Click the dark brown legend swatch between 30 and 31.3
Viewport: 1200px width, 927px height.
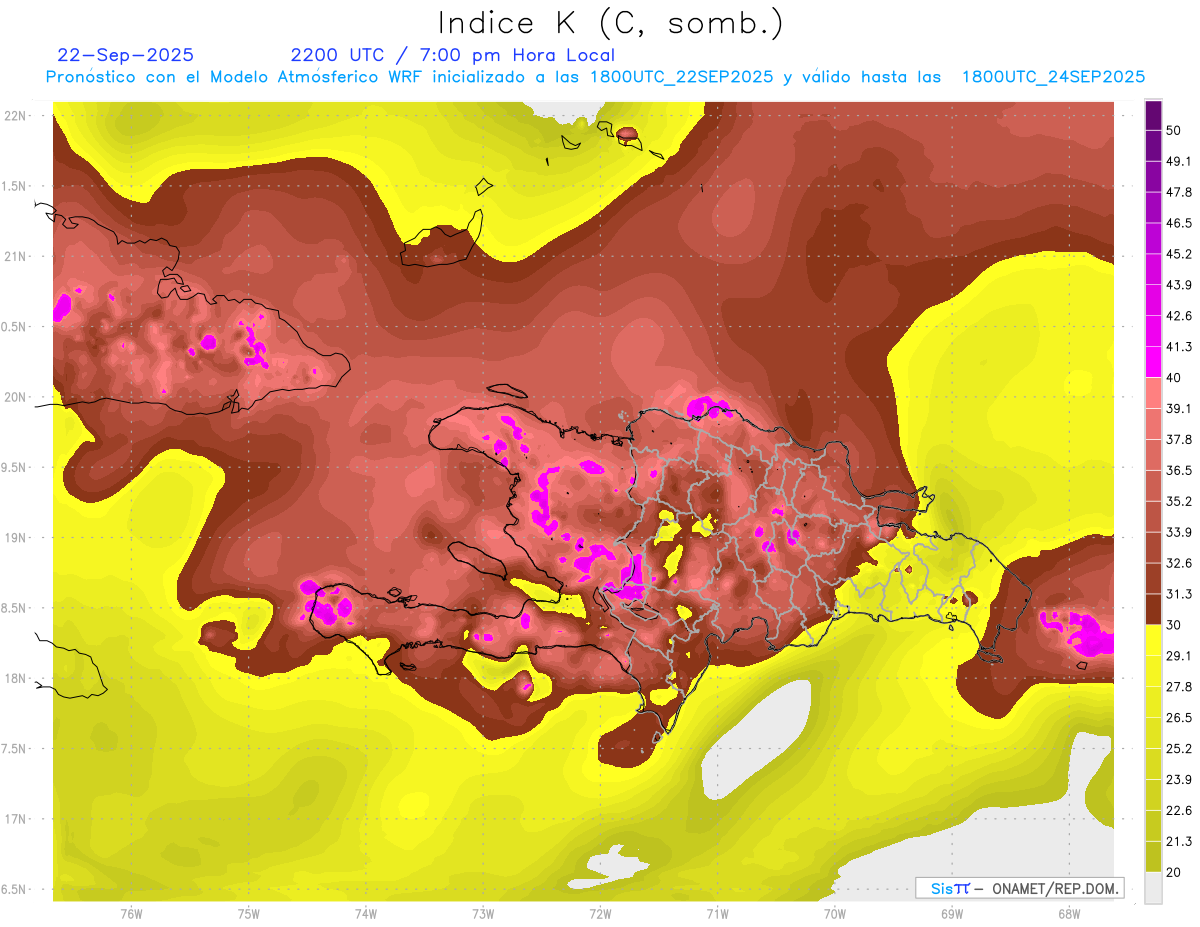point(1154,609)
